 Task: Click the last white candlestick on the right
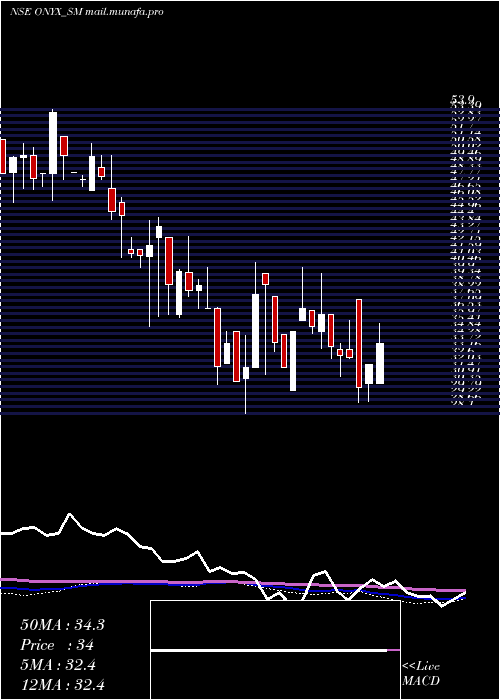pyautogui.click(x=380, y=363)
